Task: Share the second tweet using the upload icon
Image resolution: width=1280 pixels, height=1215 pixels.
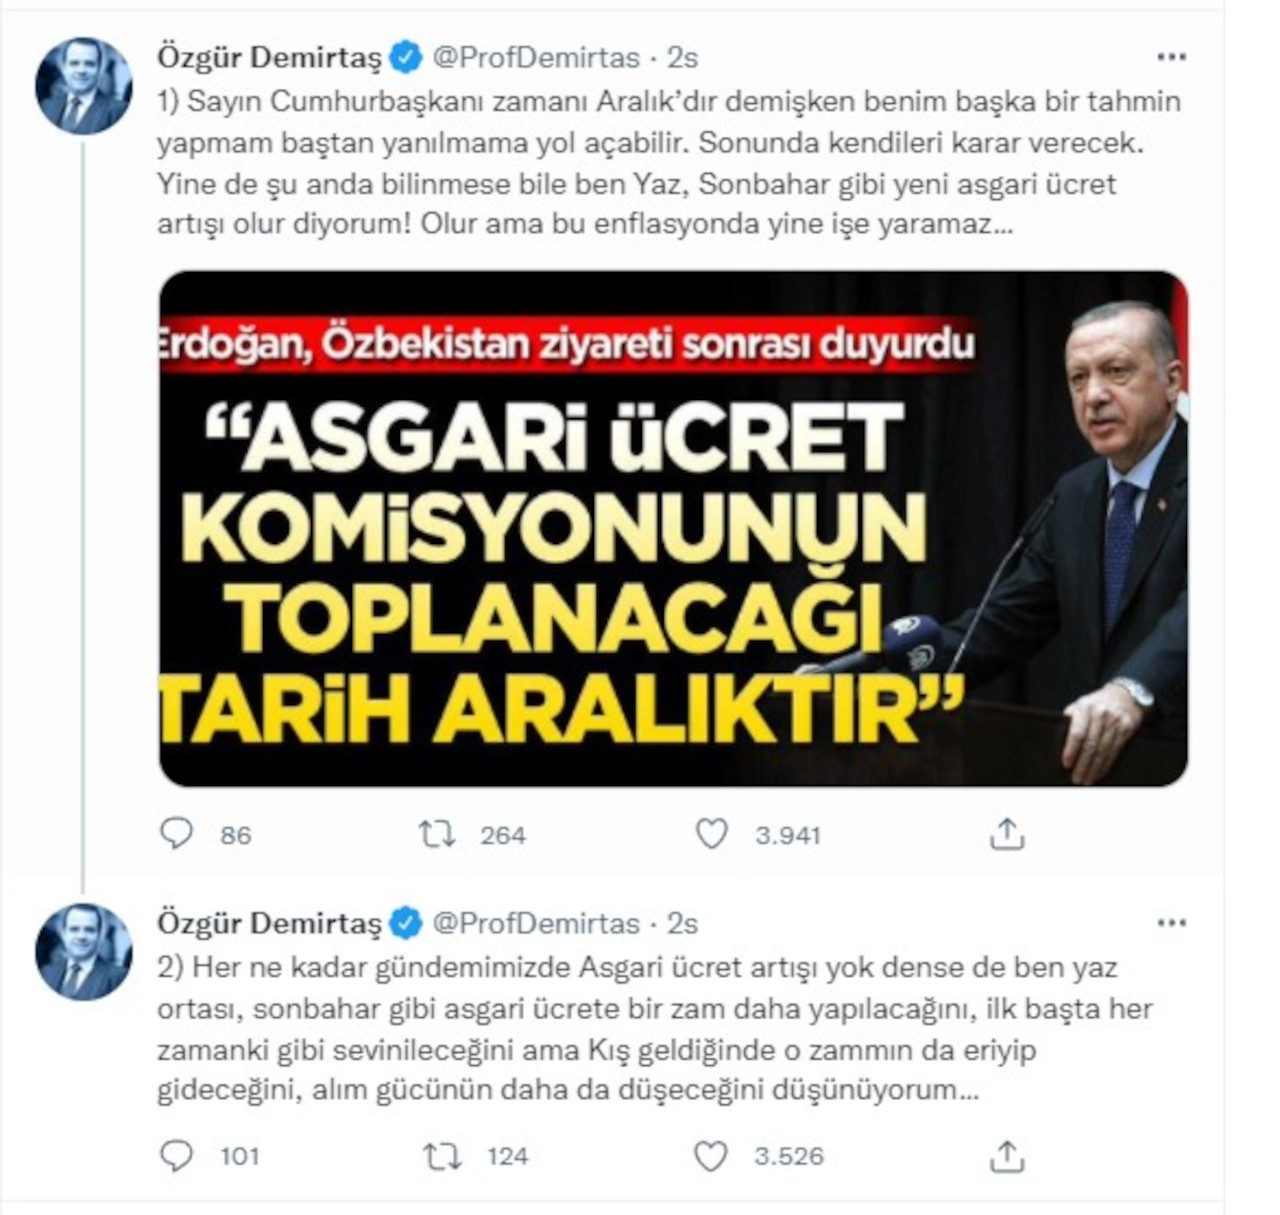Action: (1006, 1155)
